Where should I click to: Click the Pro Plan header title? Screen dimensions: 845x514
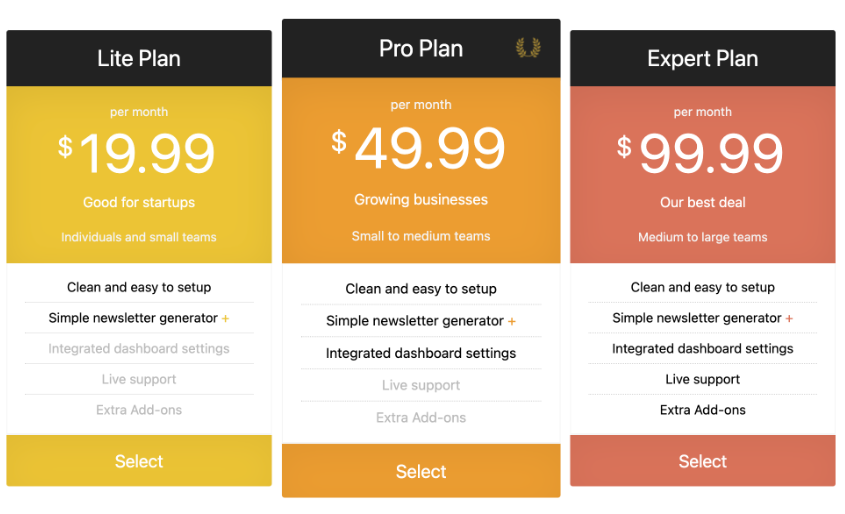[421, 48]
